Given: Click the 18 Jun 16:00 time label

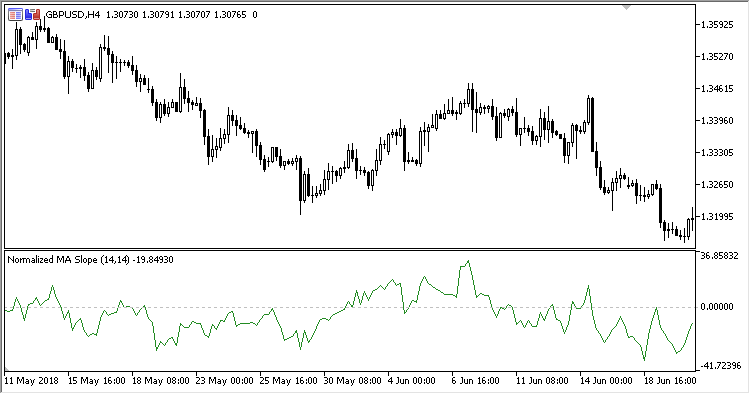Looking at the screenshot, I should point(671,381).
